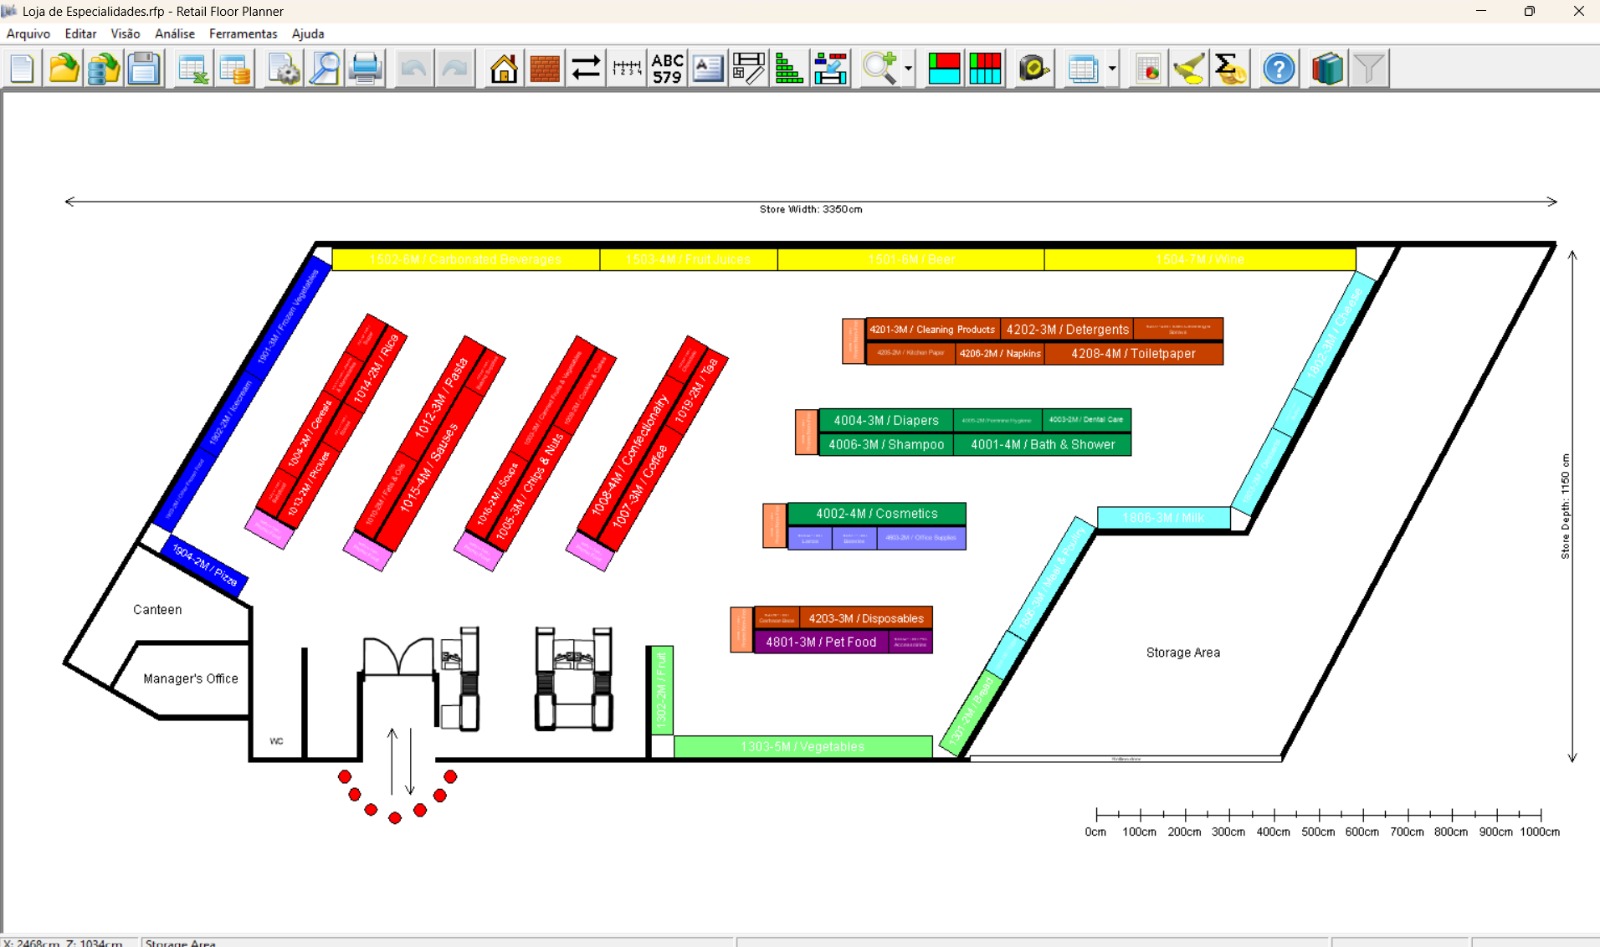The image size is (1600, 947).
Task: Select the 4004-3M Diapers fixture
Action: (x=886, y=420)
